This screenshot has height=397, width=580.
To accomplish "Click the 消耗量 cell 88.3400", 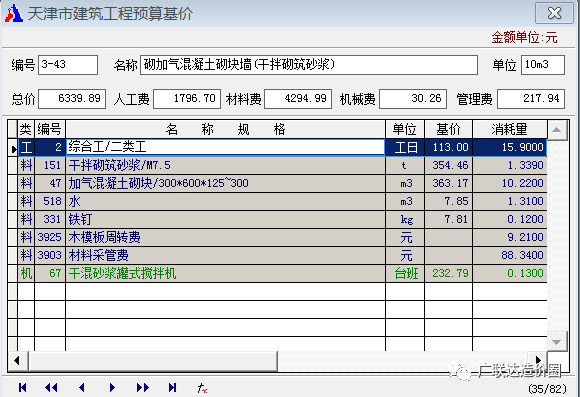I will (x=510, y=255).
